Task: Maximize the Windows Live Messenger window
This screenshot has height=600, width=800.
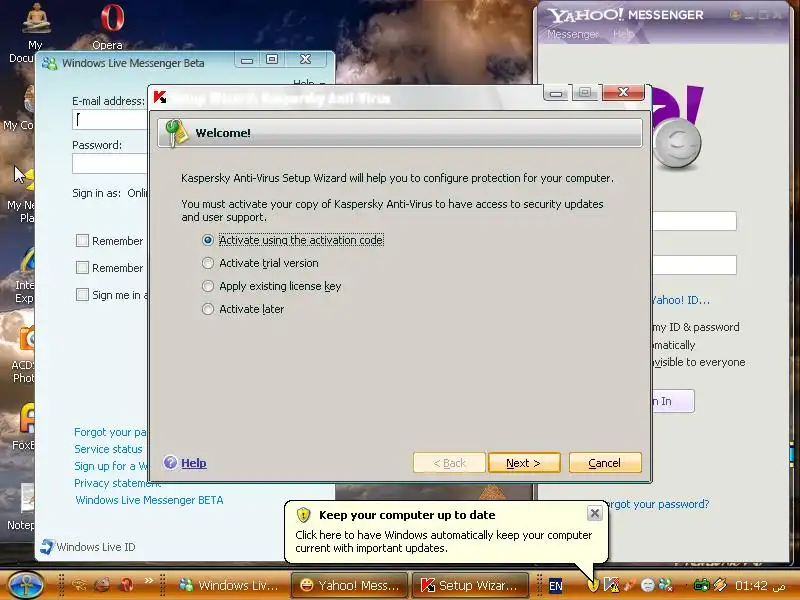Action: click(x=272, y=60)
